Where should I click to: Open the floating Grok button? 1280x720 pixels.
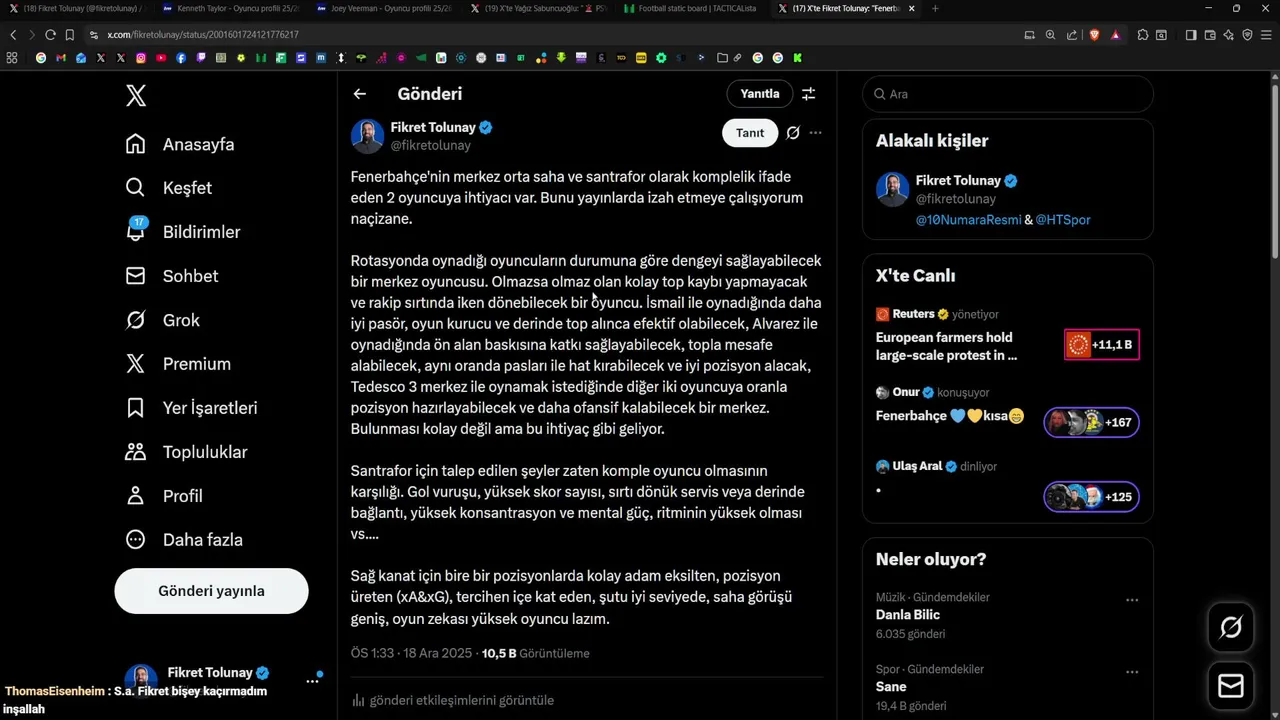point(1231,627)
